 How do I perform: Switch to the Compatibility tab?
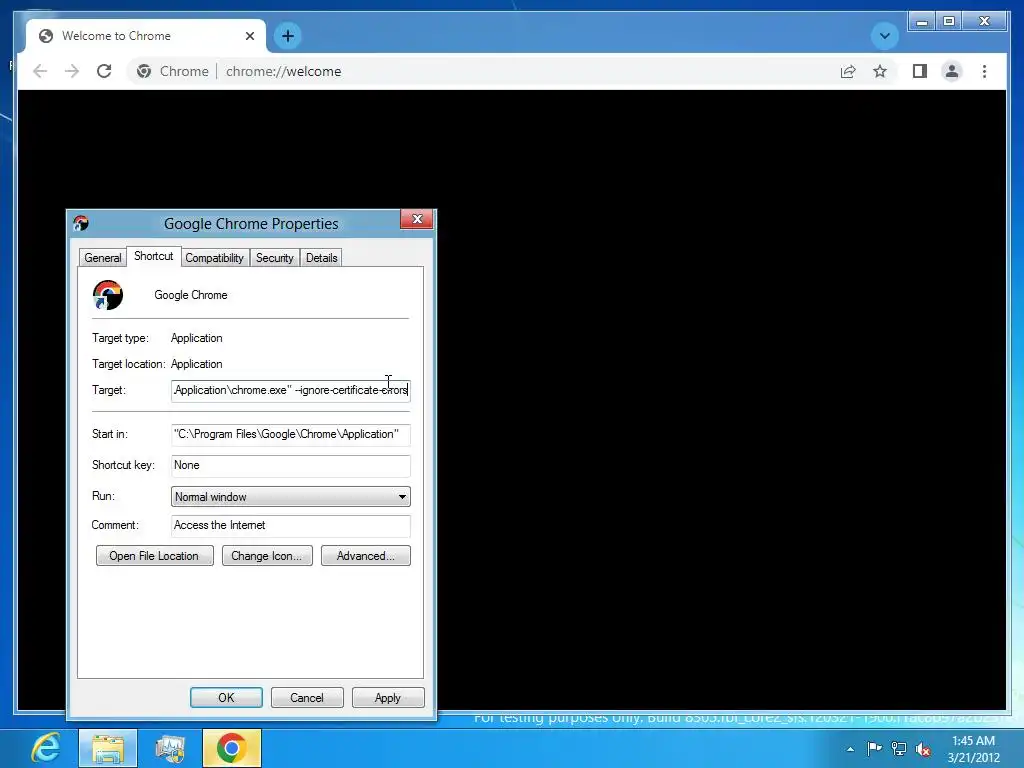click(214, 258)
